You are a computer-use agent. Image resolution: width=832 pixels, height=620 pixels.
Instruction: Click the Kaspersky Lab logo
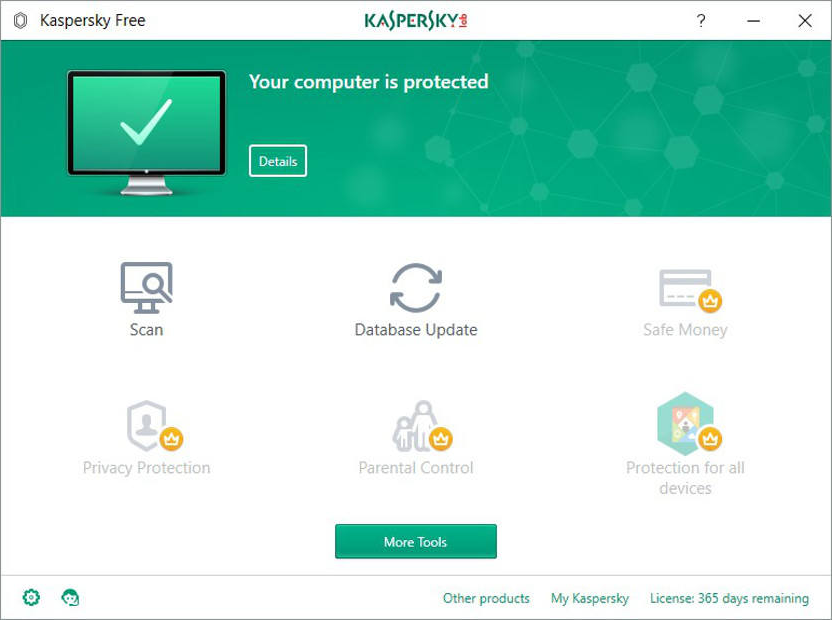[x=416, y=20]
